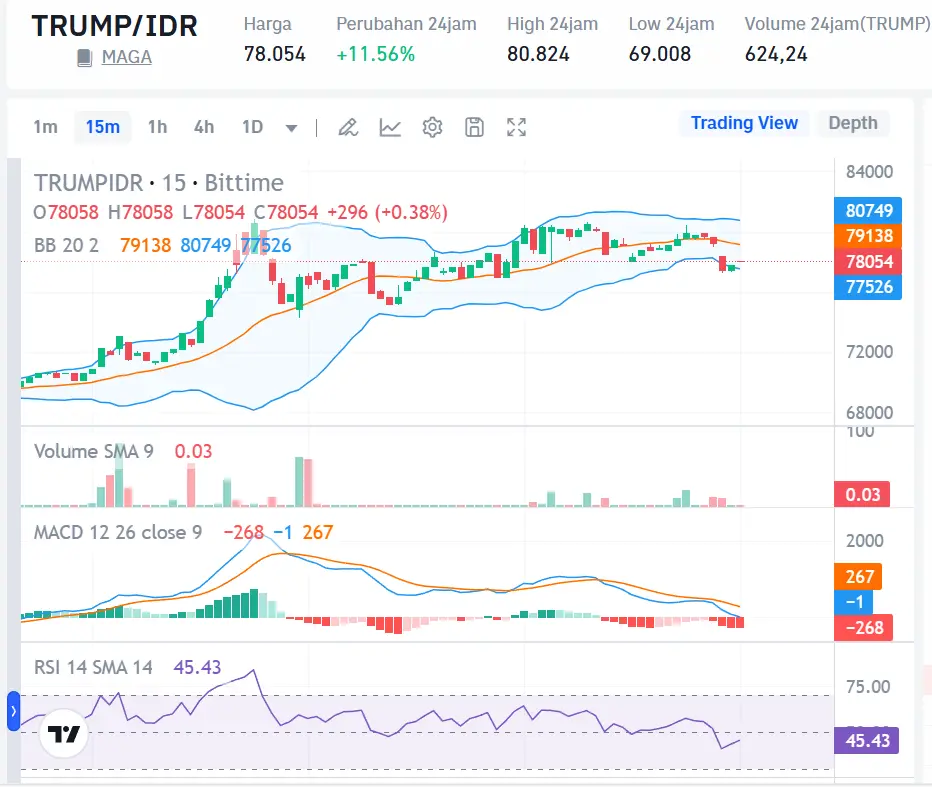The width and height of the screenshot is (932, 787).
Task: Switch to the 1h interval
Action: 157,127
